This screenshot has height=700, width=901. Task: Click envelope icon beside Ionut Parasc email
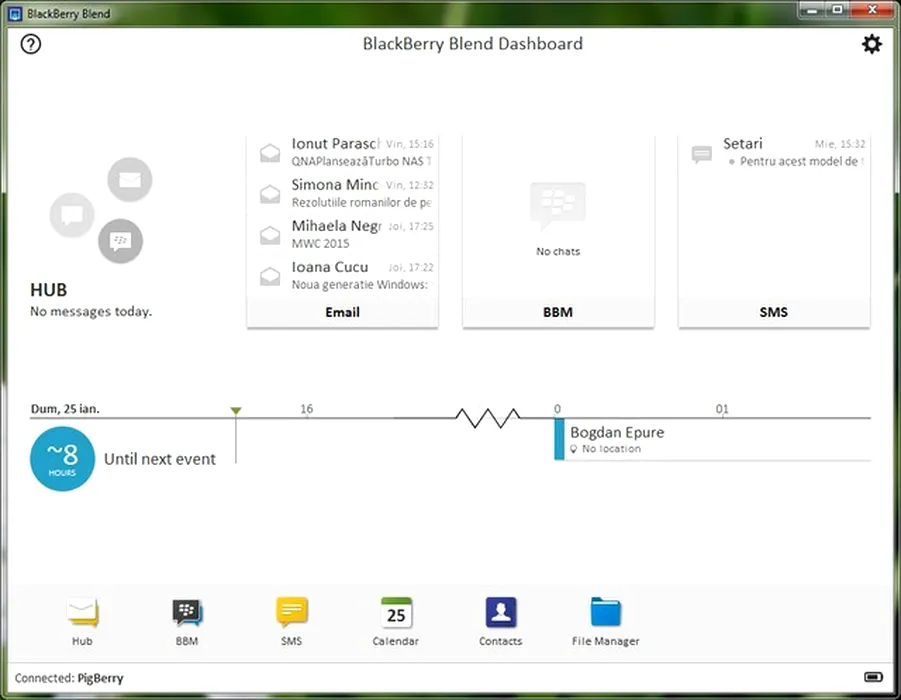(x=270, y=153)
